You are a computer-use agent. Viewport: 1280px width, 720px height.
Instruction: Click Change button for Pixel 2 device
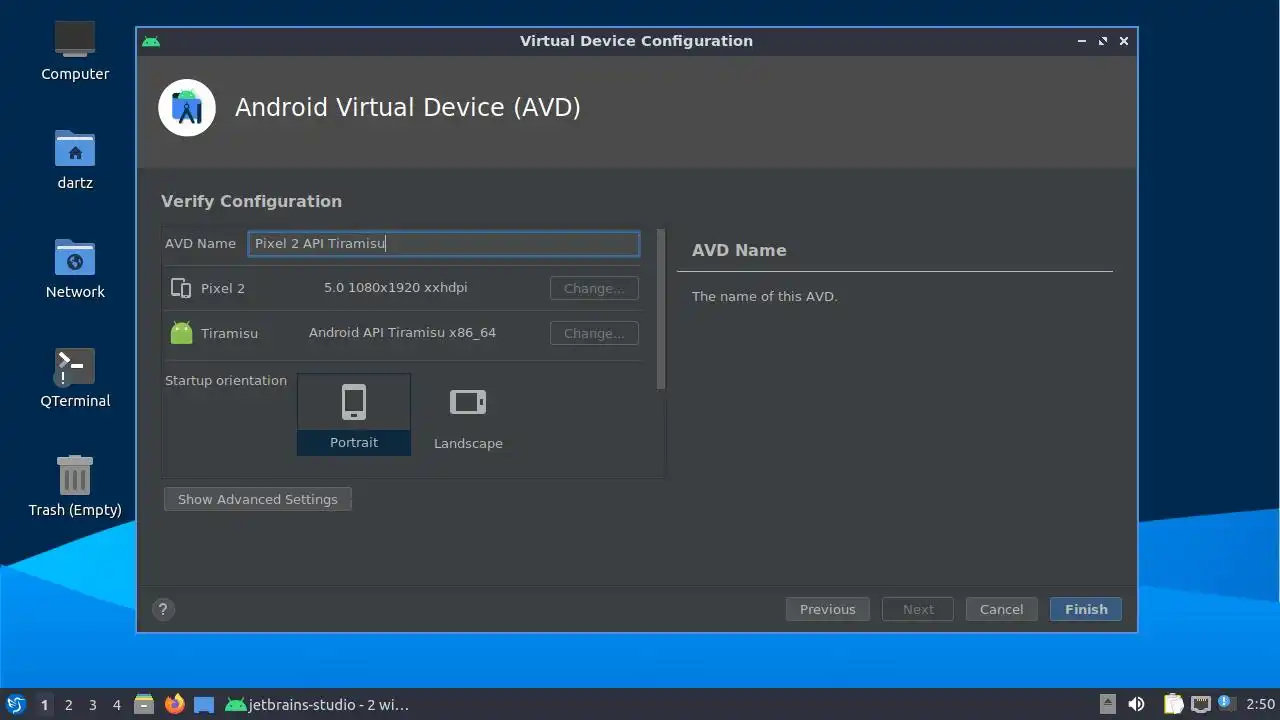click(594, 288)
